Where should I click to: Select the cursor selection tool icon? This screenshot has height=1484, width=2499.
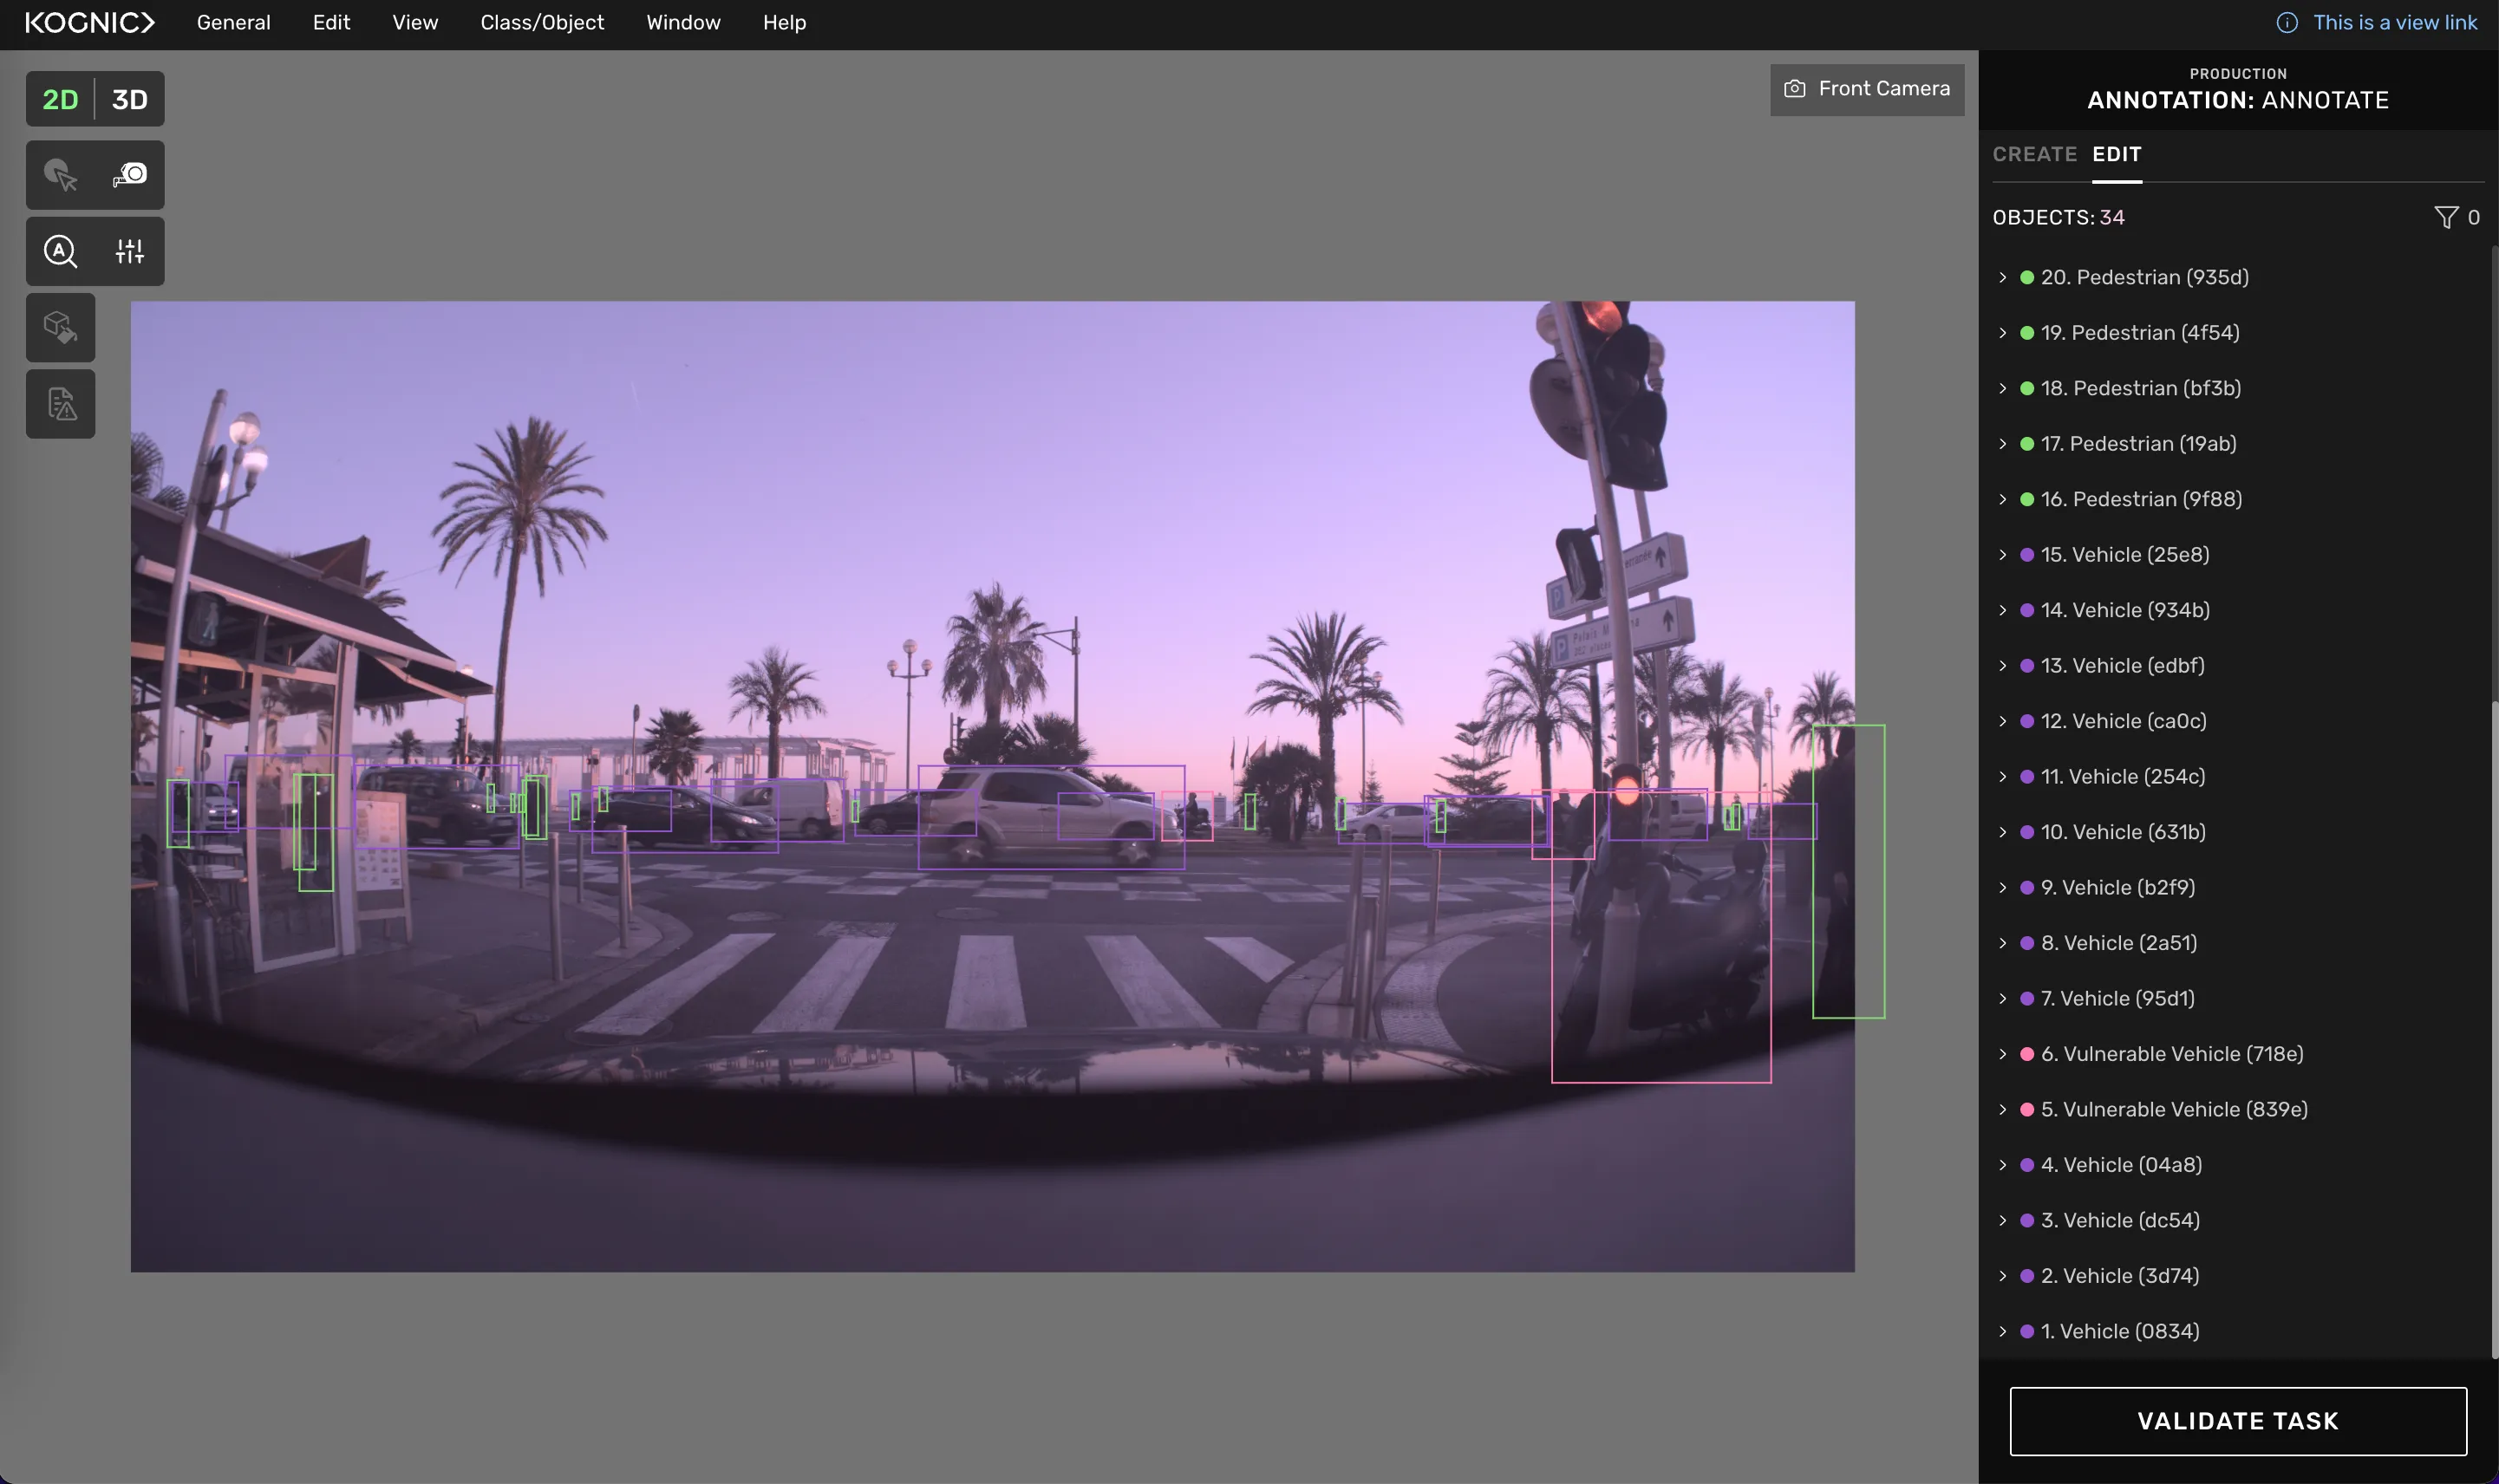[60, 175]
